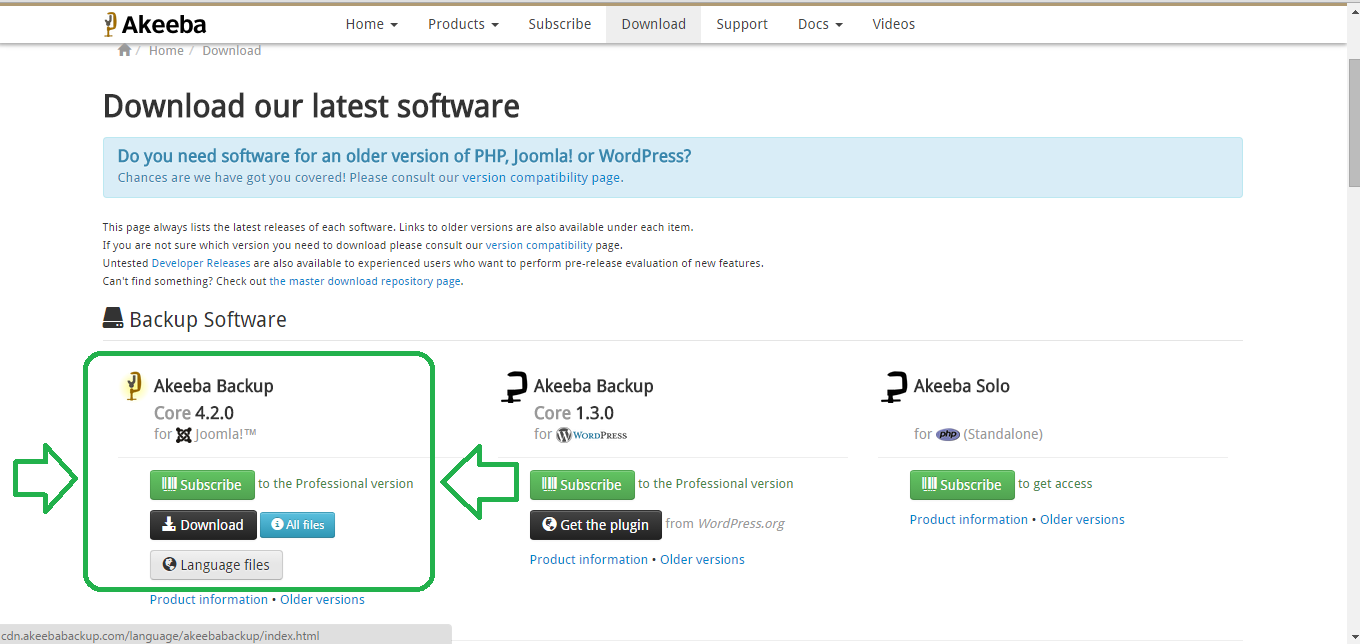This screenshot has height=644, width=1360.
Task: Click the hard drive icon beside Backup Software
Action: coord(113,319)
